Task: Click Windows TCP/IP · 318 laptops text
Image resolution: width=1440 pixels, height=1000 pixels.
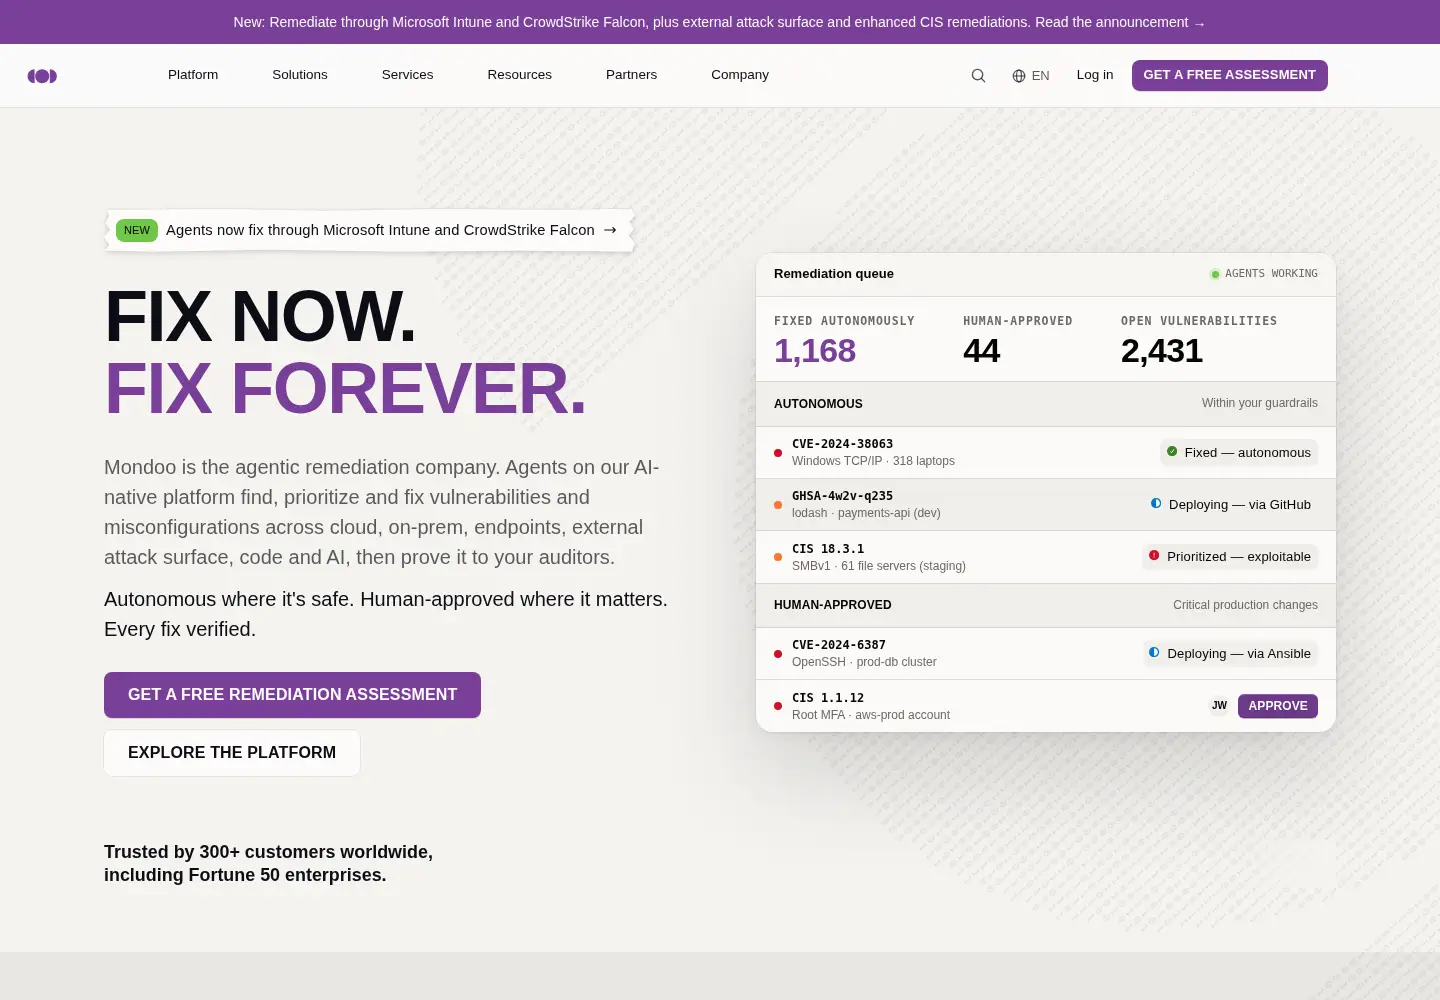Action: point(873,461)
